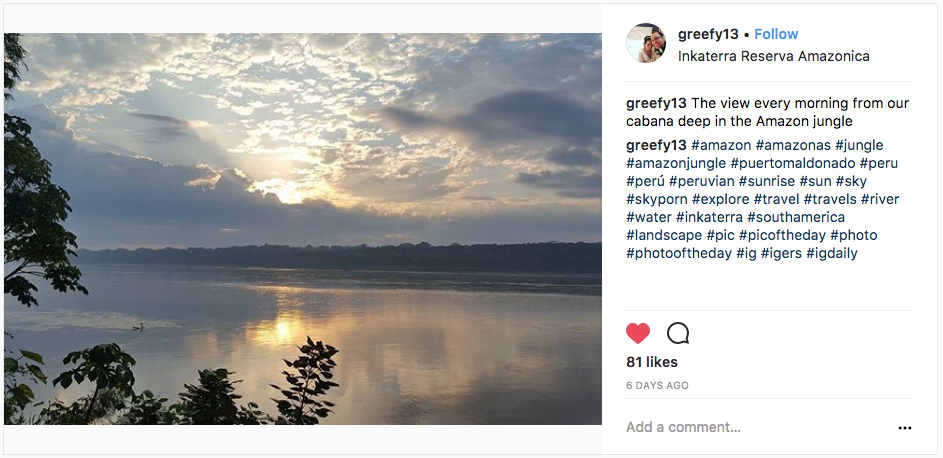Open greefy13 username in post header
943x458 pixels.
click(x=708, y=34)
